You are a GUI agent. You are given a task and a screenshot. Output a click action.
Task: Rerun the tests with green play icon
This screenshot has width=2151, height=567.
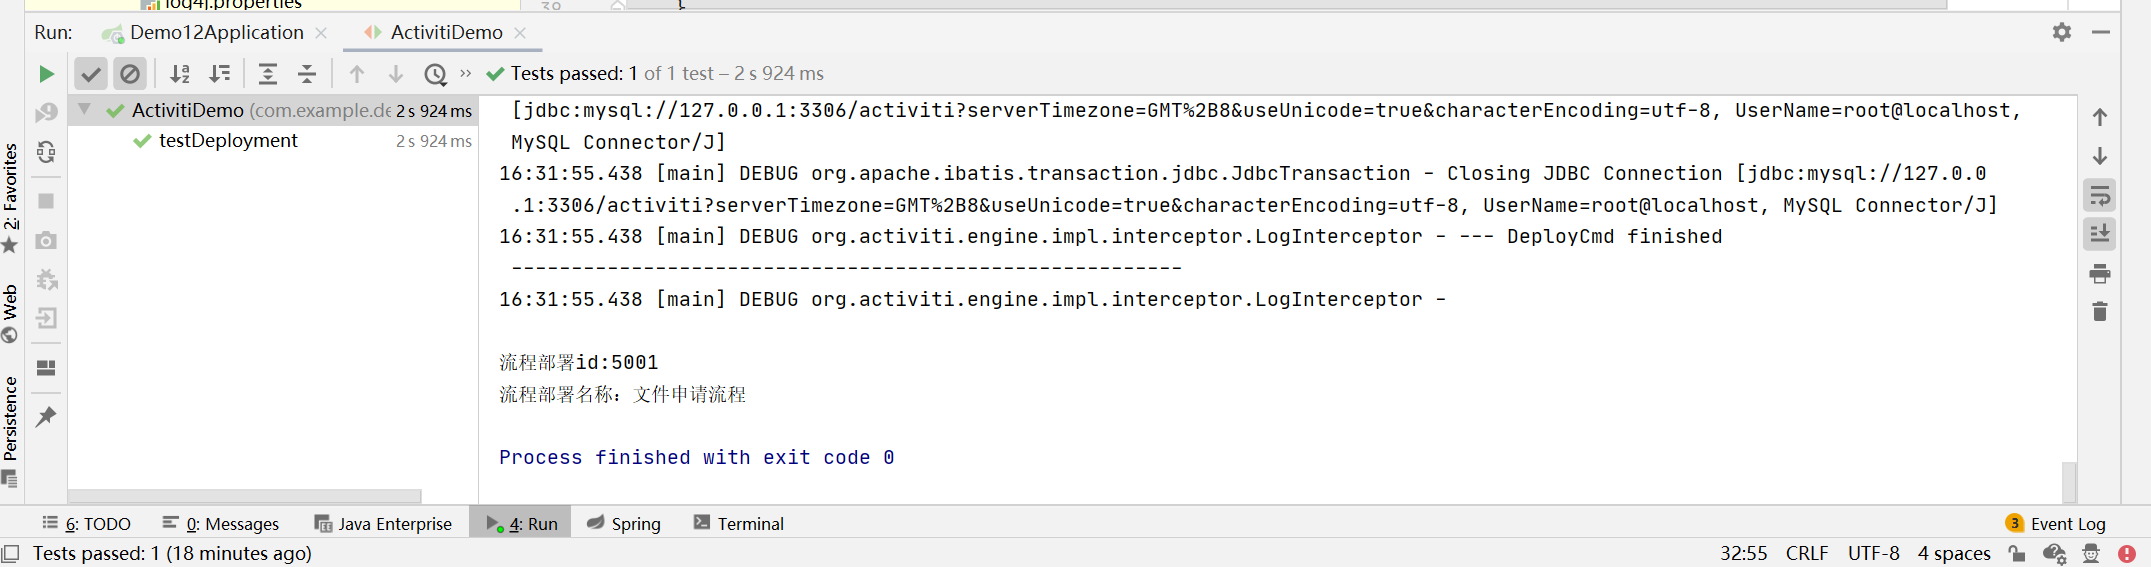(46, 74)
